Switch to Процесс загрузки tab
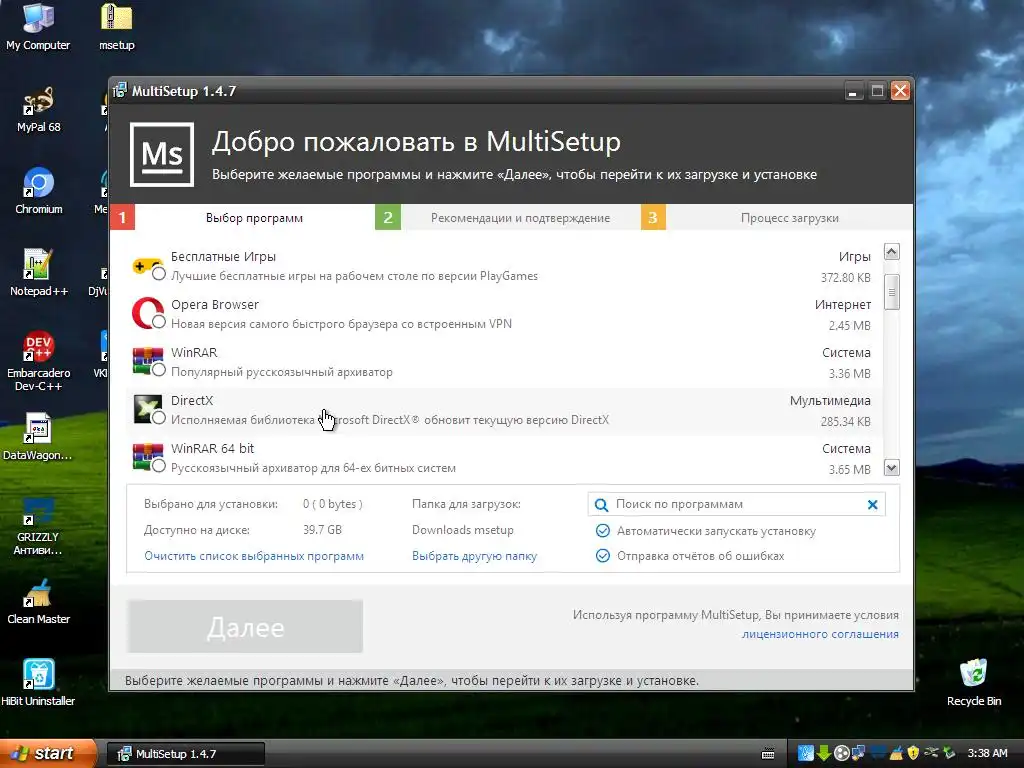Image resolution: width=1024 pixels, height=768 pixels. coord(776,217)
